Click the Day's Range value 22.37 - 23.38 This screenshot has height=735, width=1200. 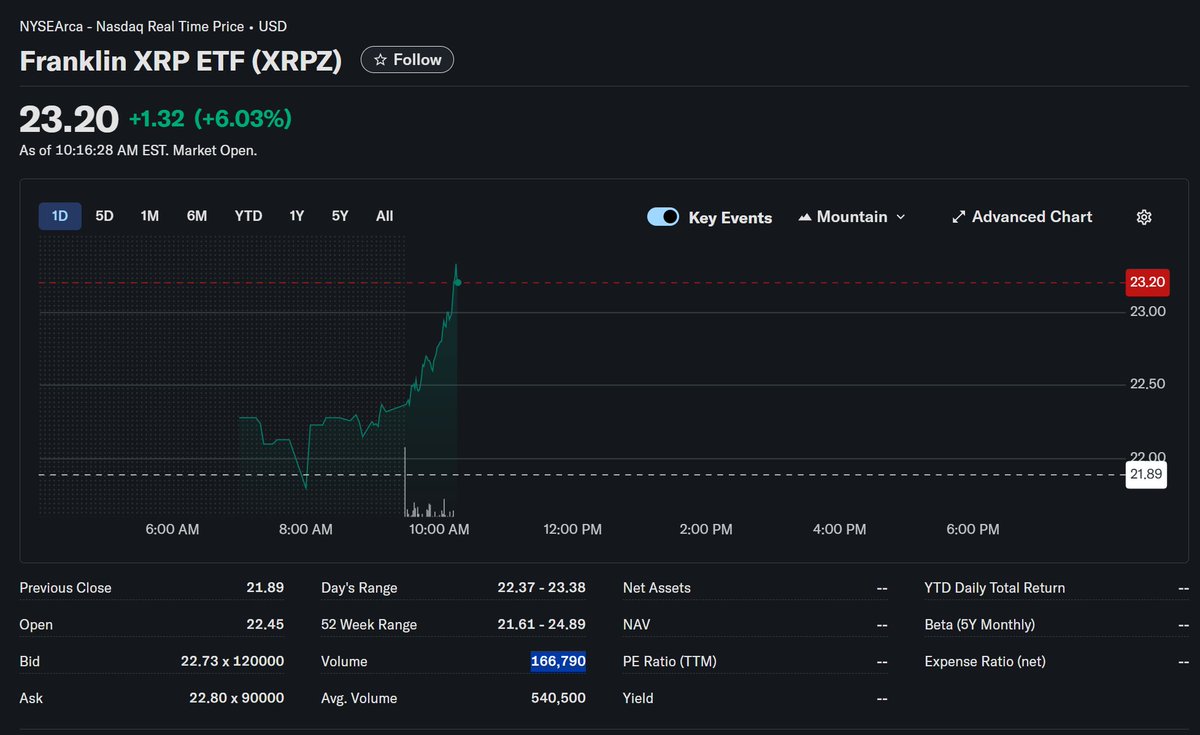[541, 588]
